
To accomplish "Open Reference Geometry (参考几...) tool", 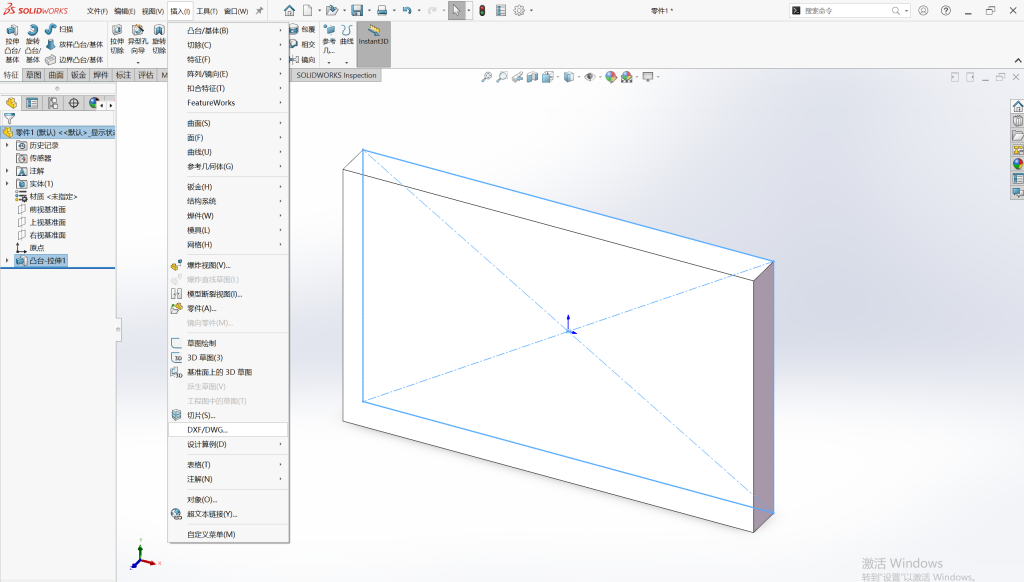I will pos(329,40).
